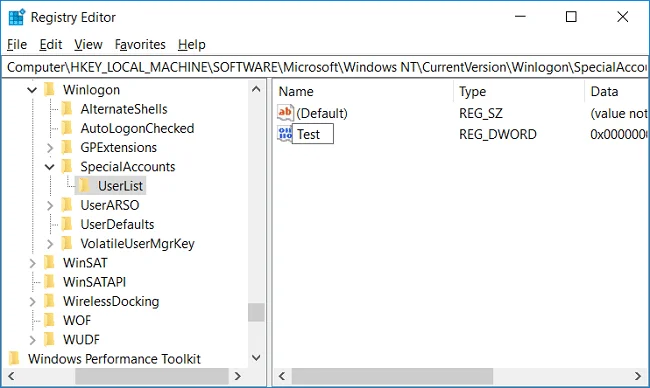The image size is (650, 388).
Task: Expand the GPExtensions key
Action: (x=50, y=148)
